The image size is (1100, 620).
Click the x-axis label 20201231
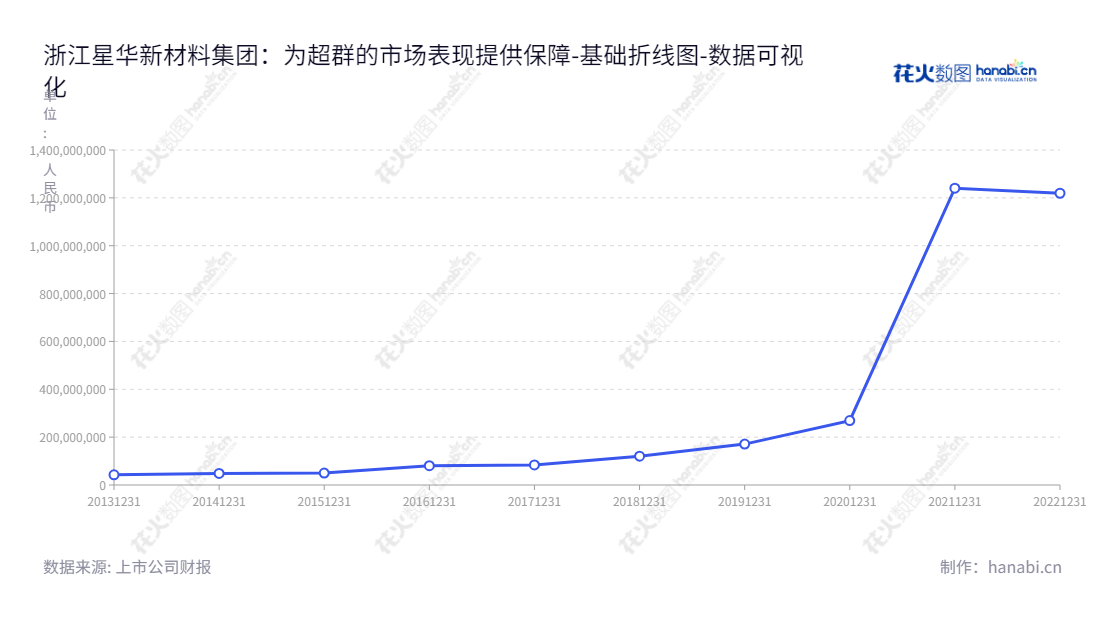(x=850, y=501)
